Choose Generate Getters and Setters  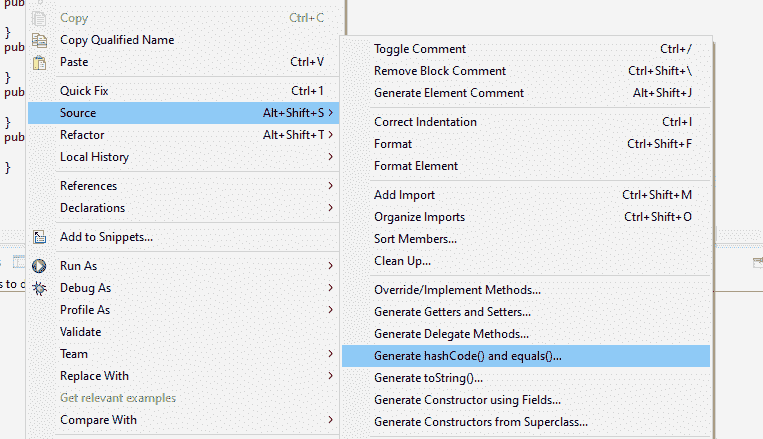[452, 312]
